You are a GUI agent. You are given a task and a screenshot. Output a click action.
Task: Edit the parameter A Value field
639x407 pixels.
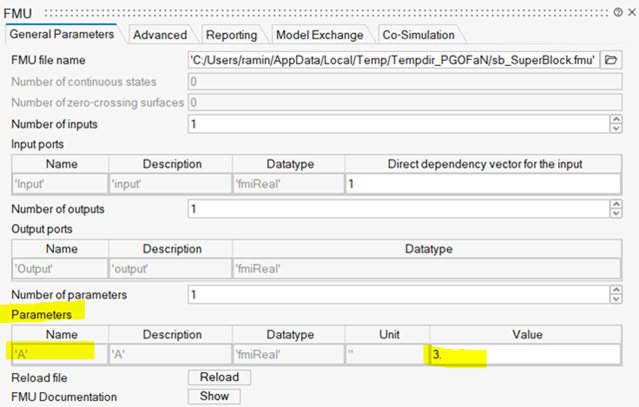tap(520, 354)
